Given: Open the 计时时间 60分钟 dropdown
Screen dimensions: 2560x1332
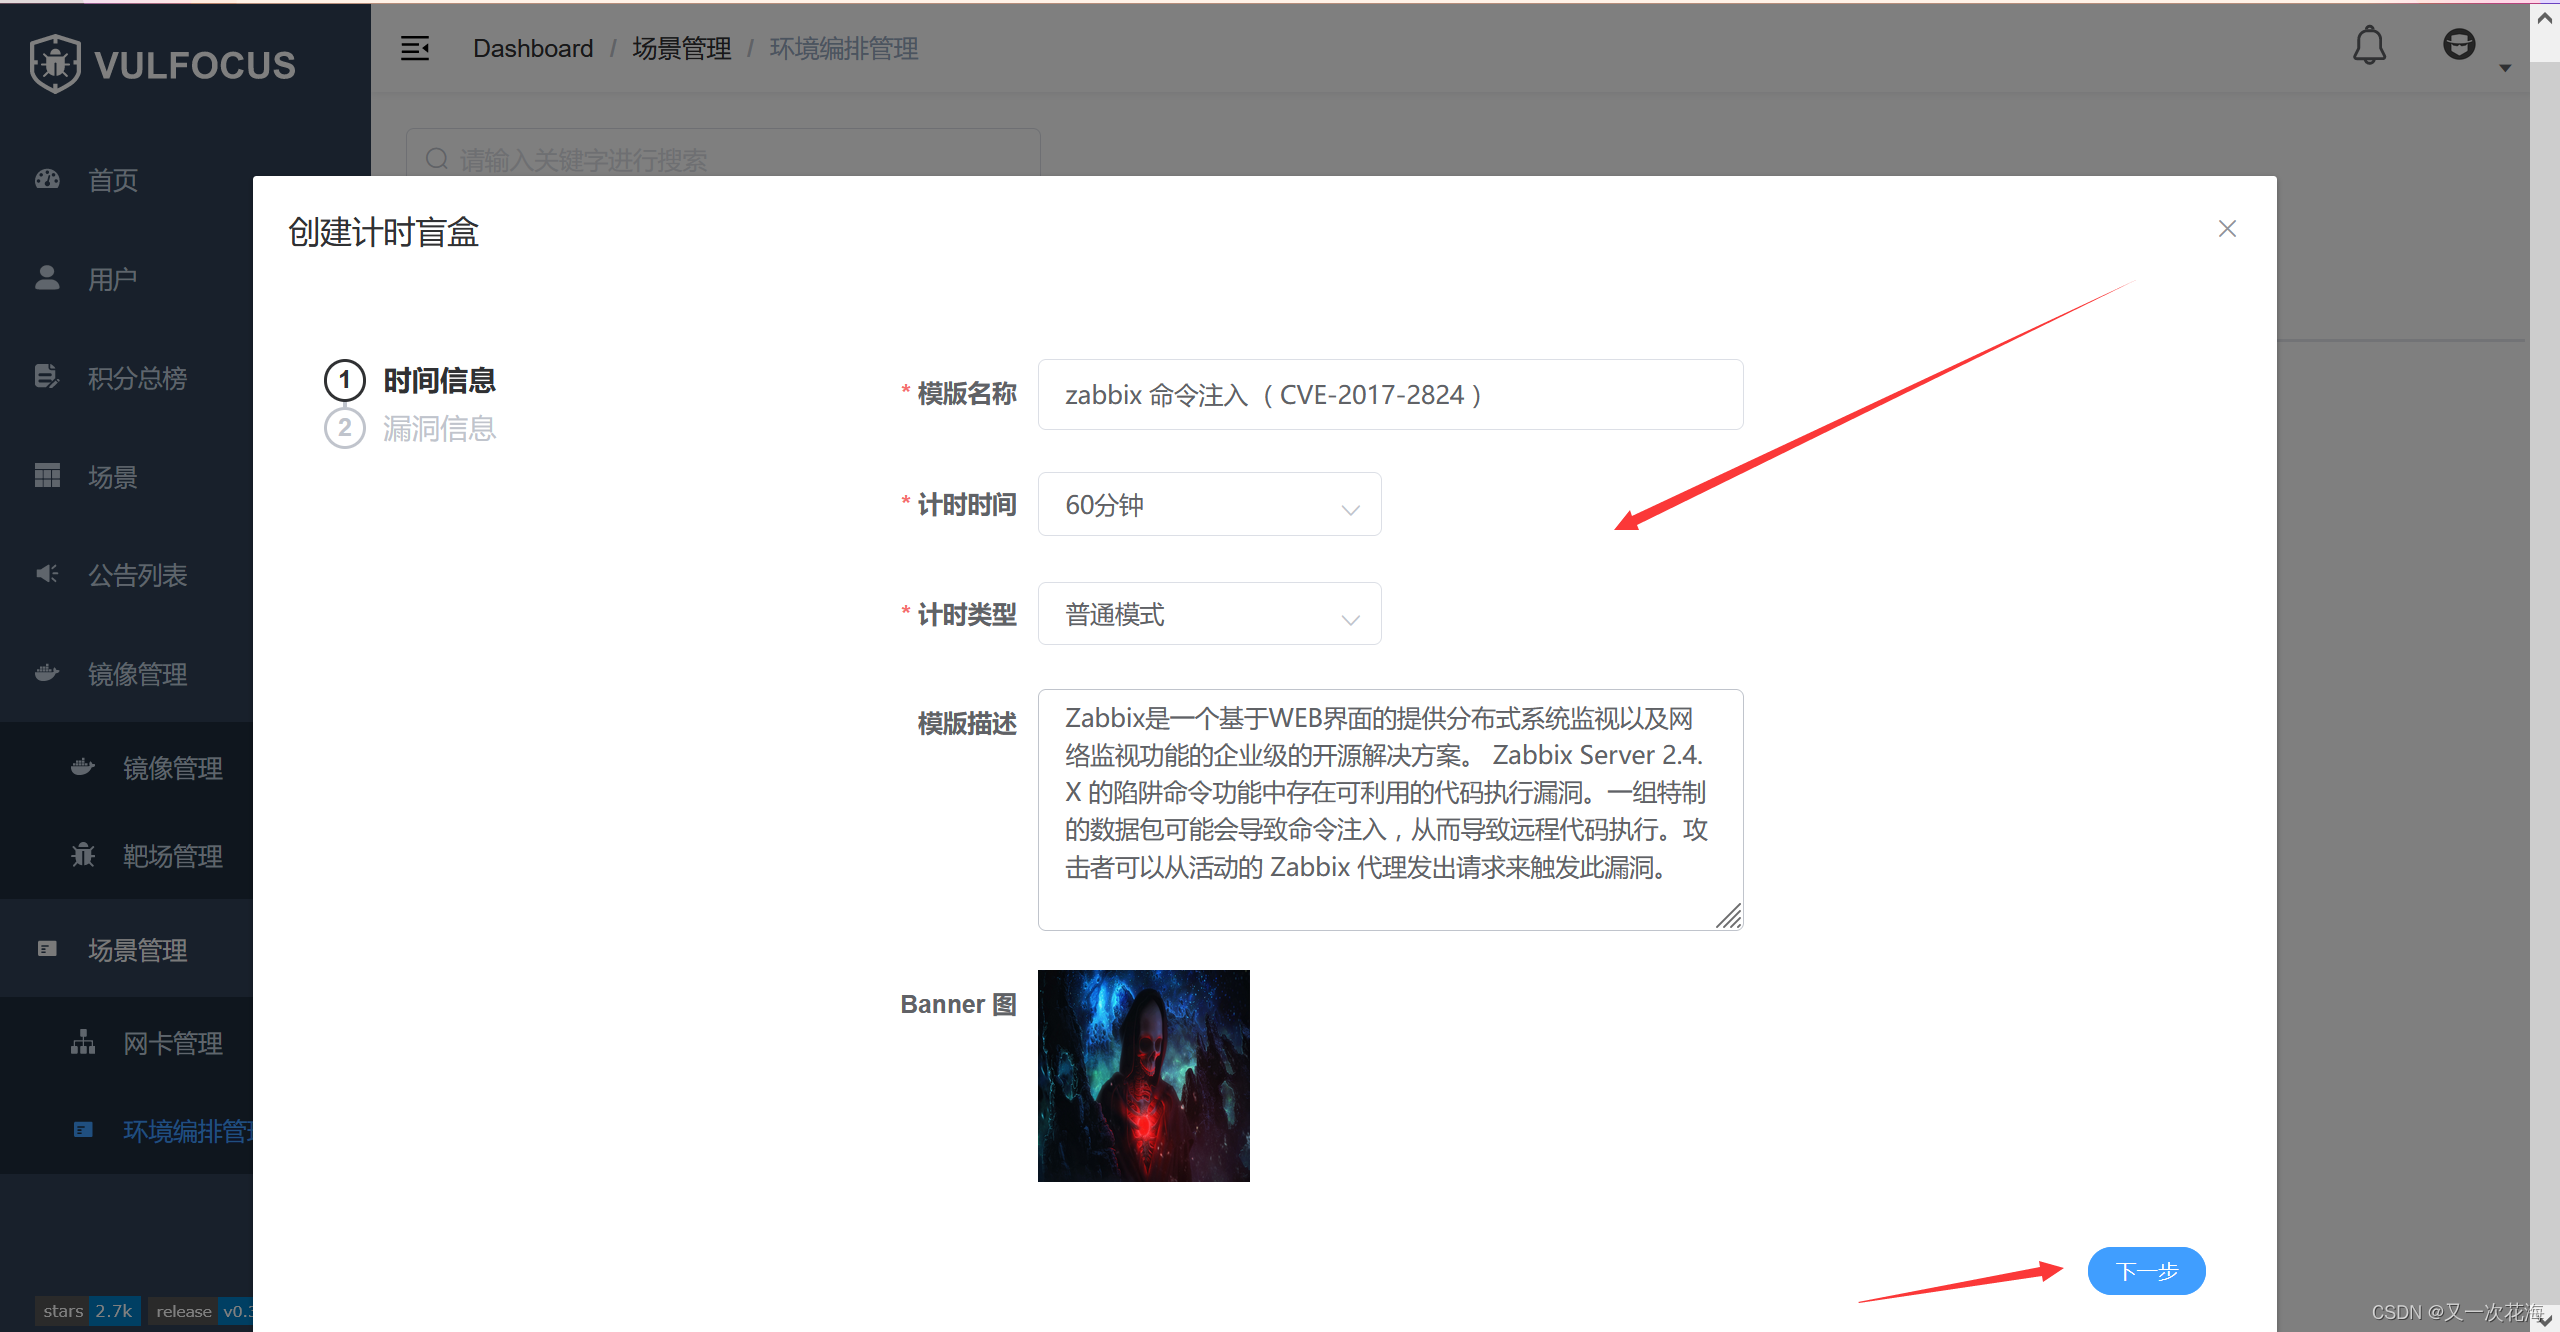Looking at the screenshot, I should 1209,504.
